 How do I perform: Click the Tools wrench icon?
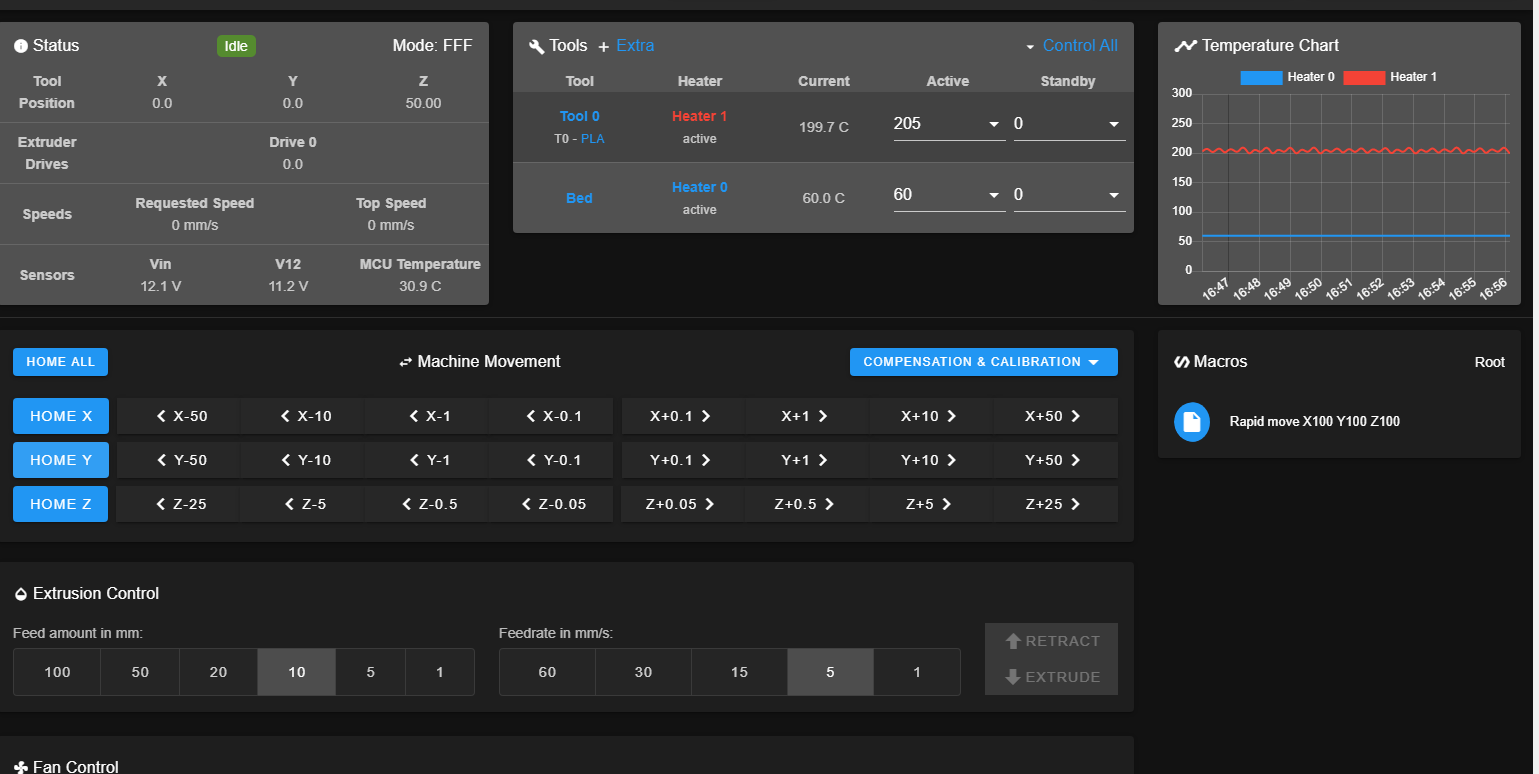pyautogui.click(x=536, y=46)
